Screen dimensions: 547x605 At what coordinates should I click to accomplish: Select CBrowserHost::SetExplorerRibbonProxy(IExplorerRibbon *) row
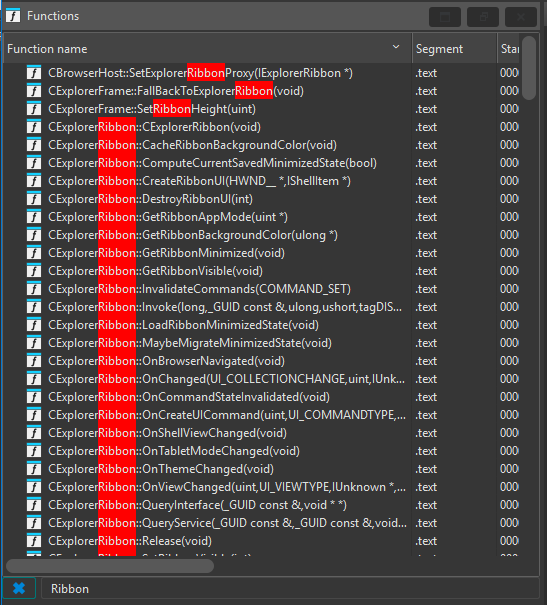click(200, 73)
